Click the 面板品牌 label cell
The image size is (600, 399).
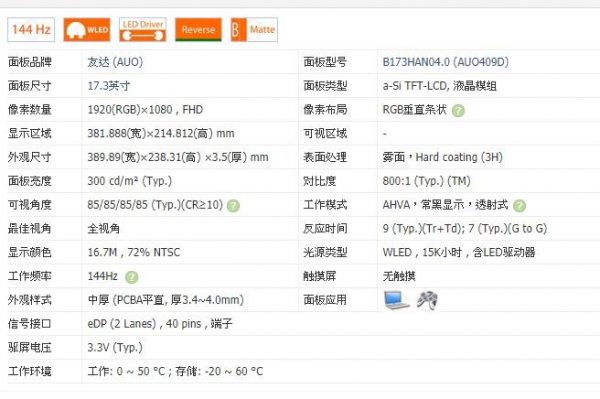click(x=29, y=62)
